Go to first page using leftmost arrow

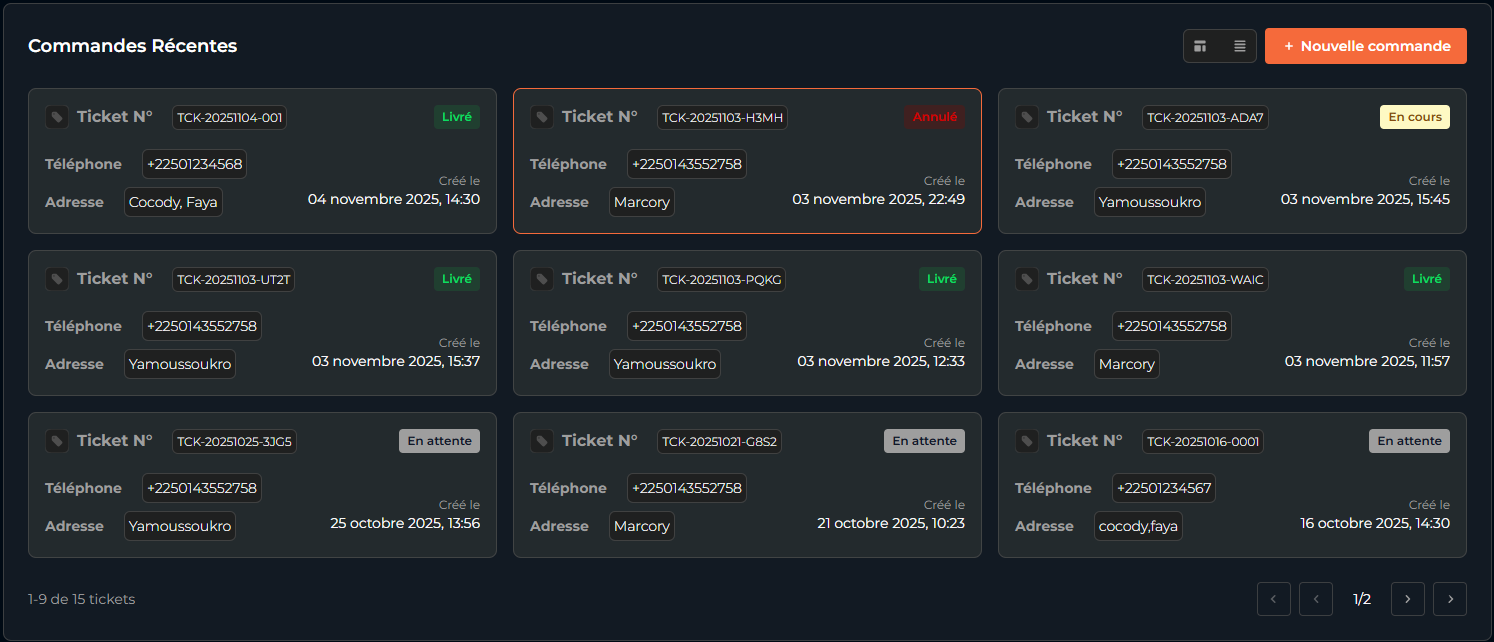(x=1273, y=599)
